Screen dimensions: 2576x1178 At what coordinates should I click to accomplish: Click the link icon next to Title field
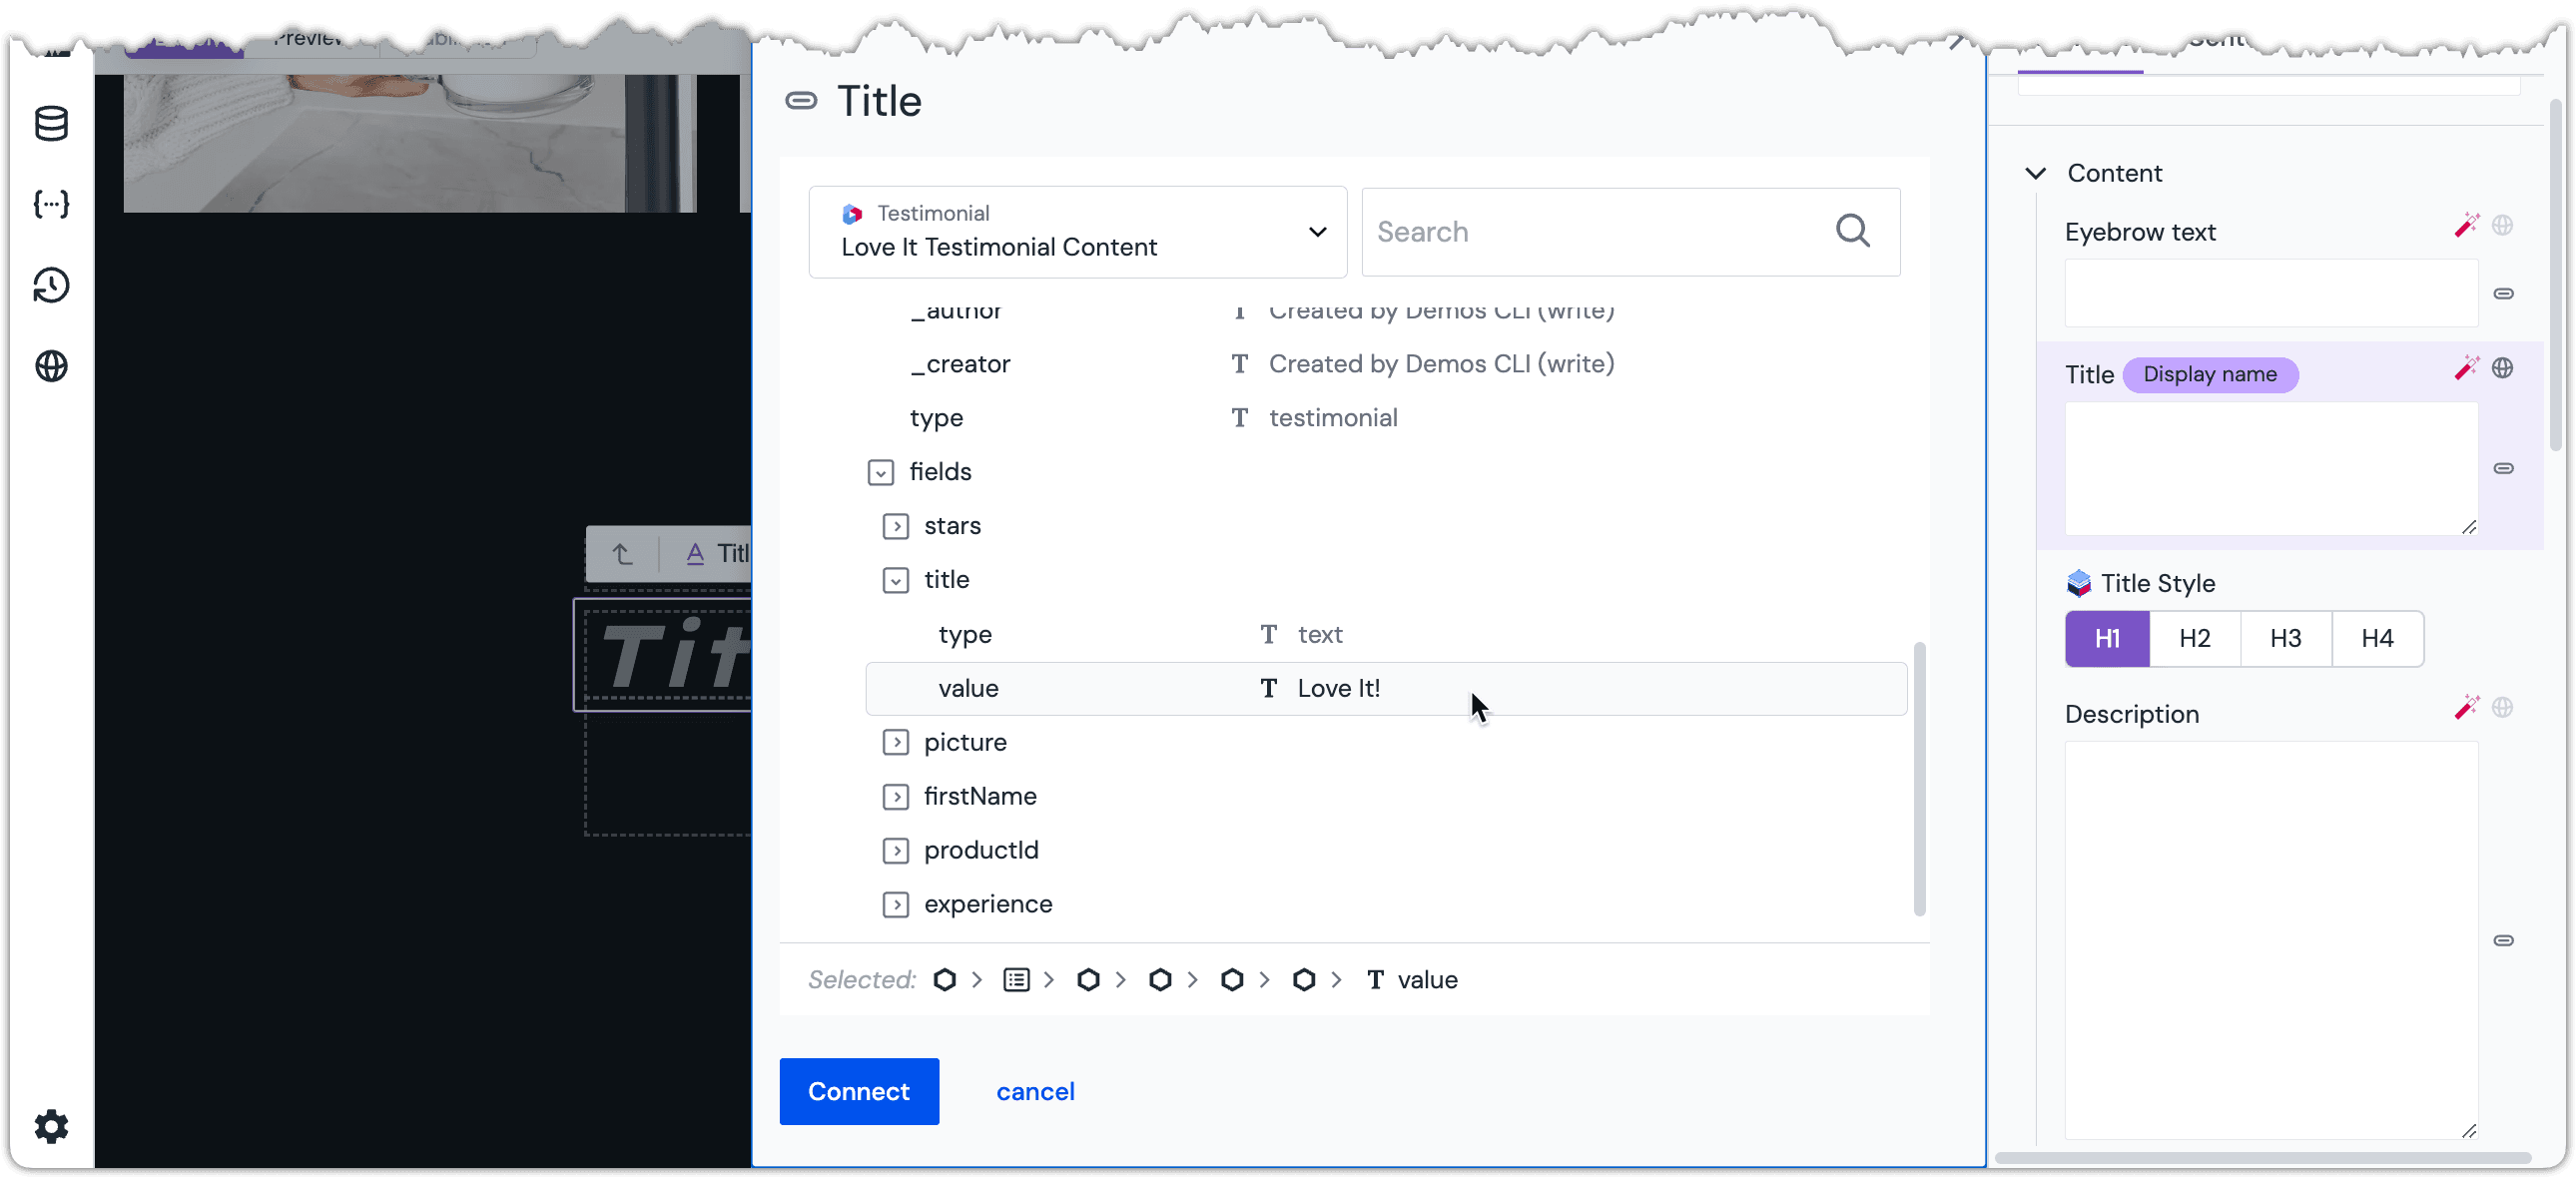(x=2504, y=468)
